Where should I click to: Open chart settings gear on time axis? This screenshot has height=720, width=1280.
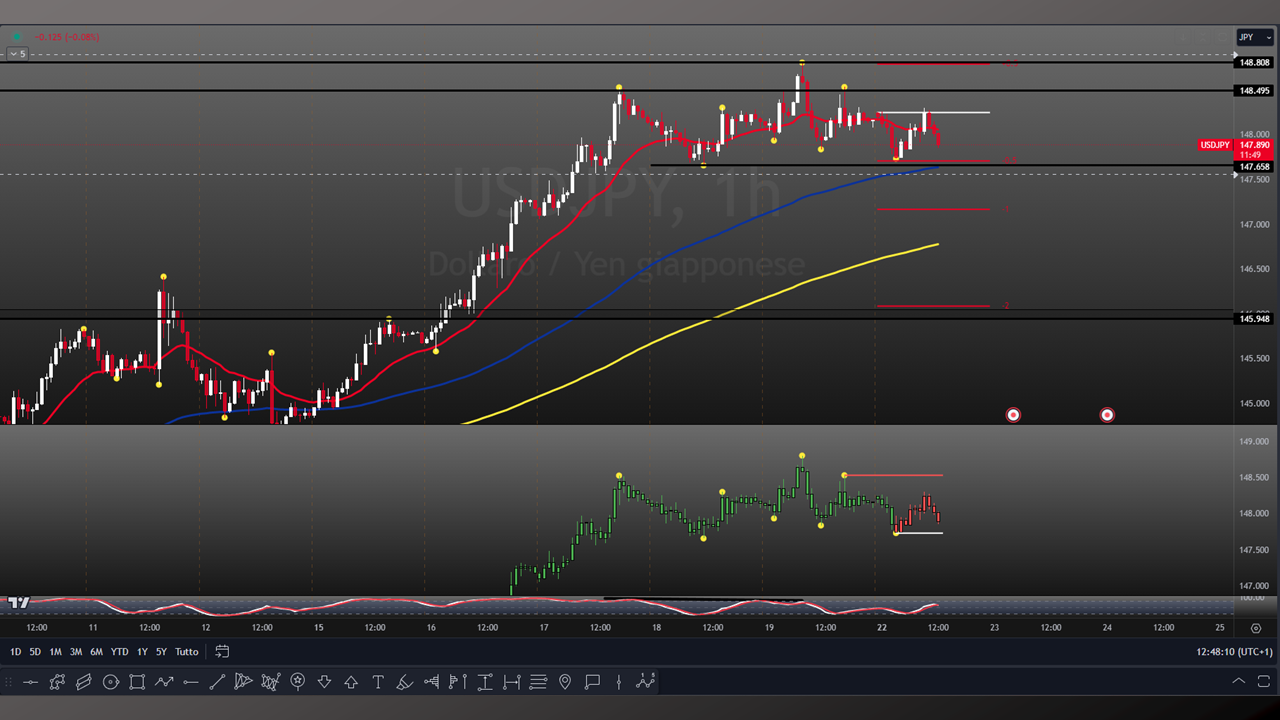coord(1256,628)
